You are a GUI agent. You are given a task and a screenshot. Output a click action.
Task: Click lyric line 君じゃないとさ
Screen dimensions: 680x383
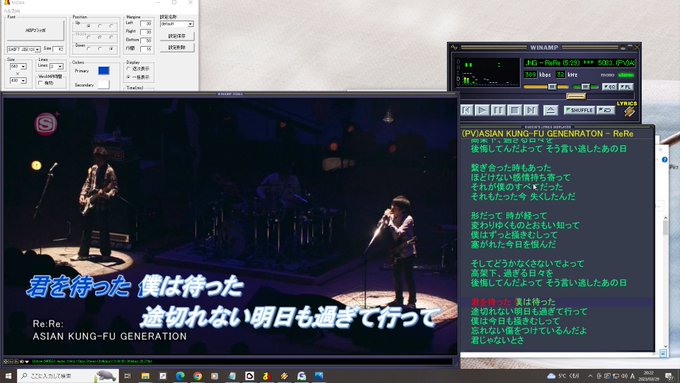click(x=497, y=340)
